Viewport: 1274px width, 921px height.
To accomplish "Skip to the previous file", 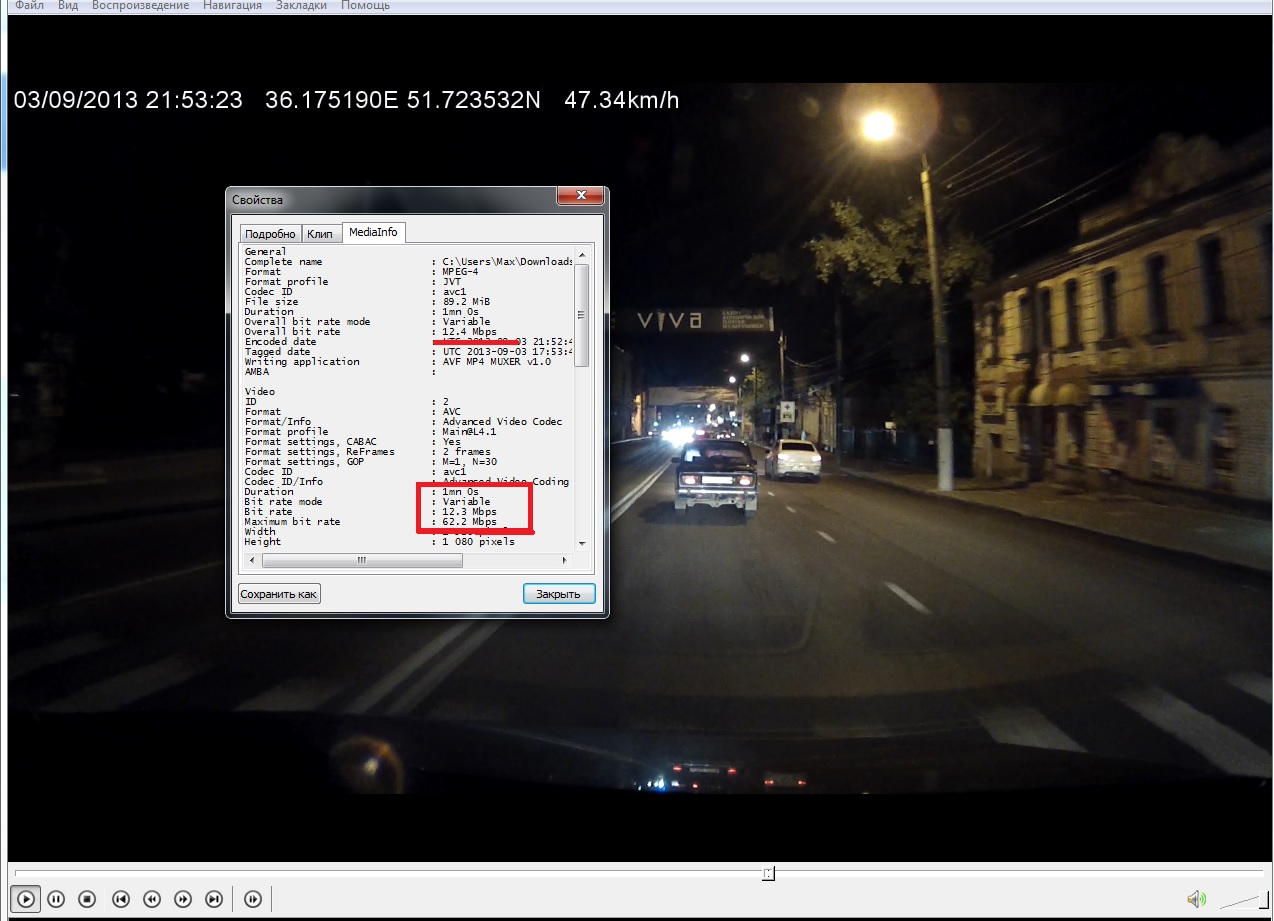I will point(120,899).
